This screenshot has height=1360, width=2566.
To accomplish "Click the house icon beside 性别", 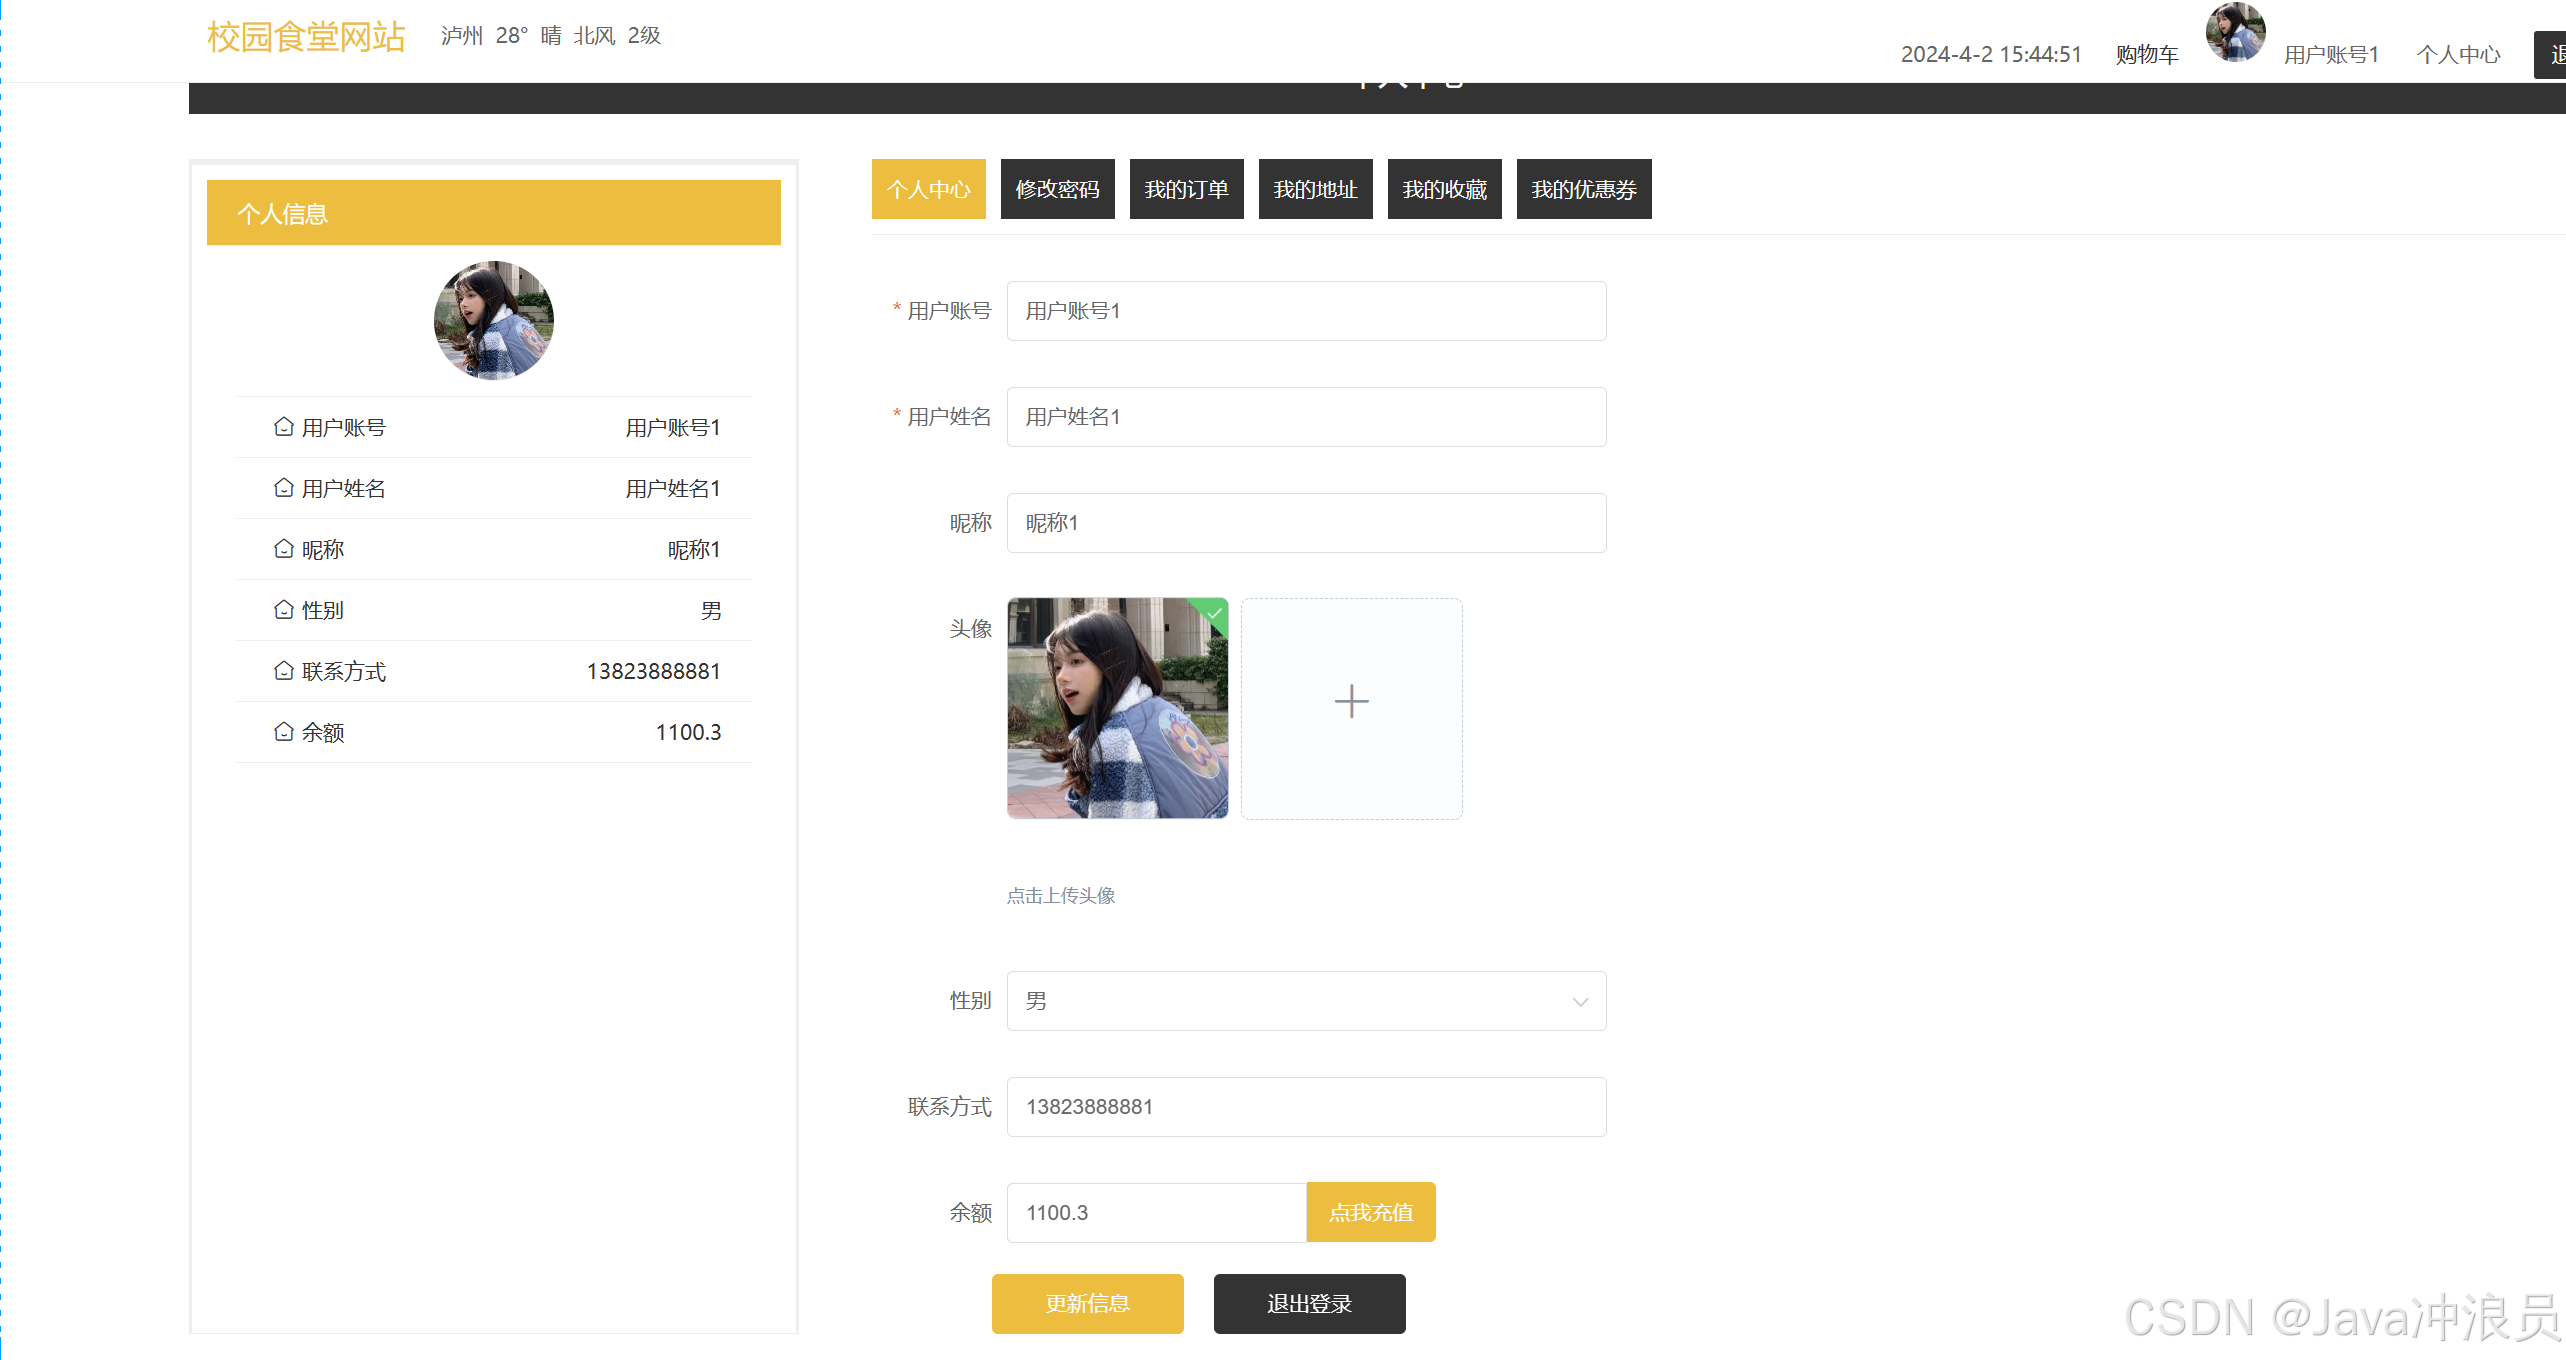I will [x=284, y=610].
